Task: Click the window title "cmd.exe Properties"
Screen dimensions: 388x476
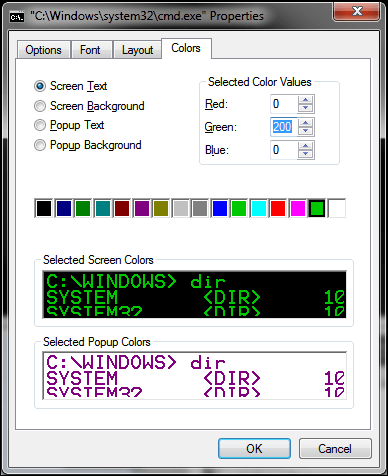Action: (x=147, y=16)
